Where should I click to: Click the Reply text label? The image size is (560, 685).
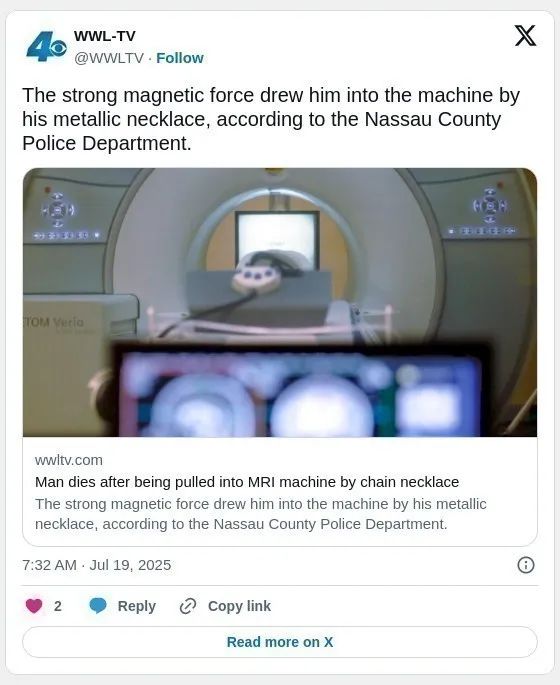[x=137, y=606]
